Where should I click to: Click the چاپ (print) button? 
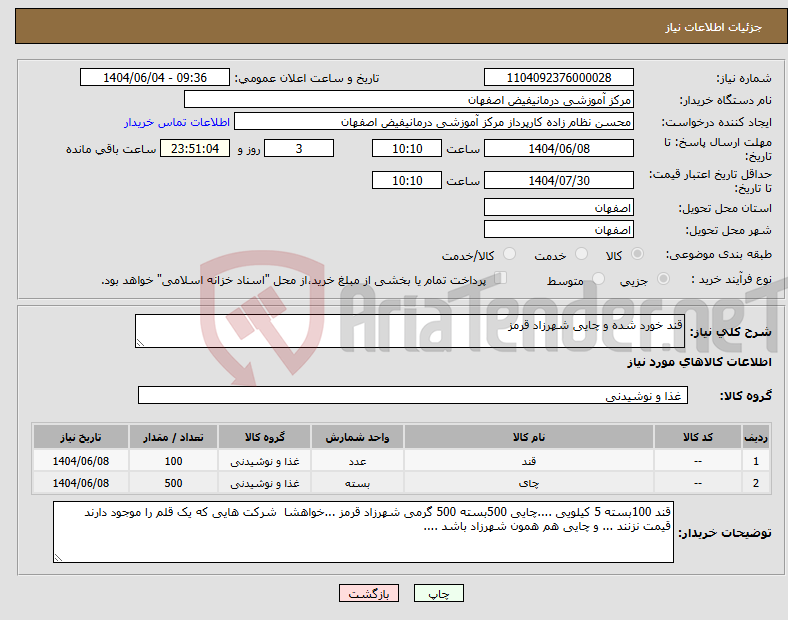(x=438, y=593)
